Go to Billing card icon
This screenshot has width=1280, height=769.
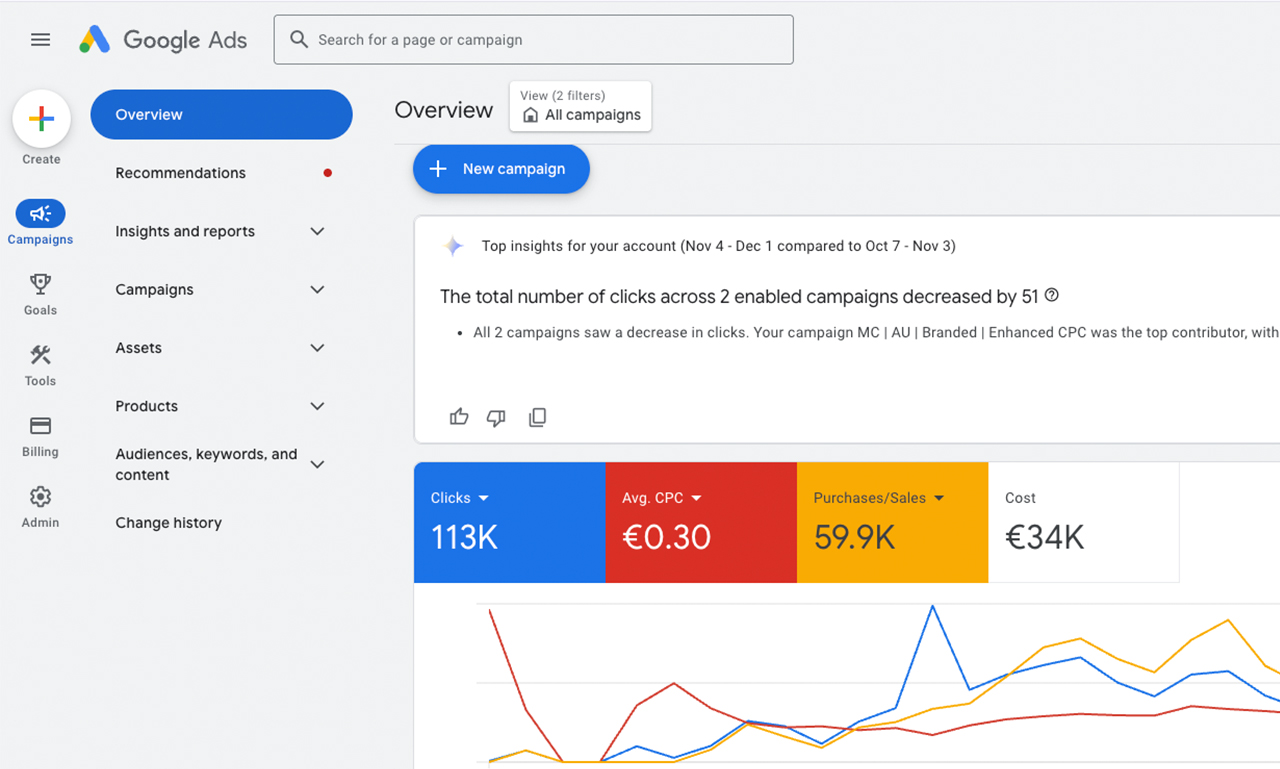tap(40, 427)
